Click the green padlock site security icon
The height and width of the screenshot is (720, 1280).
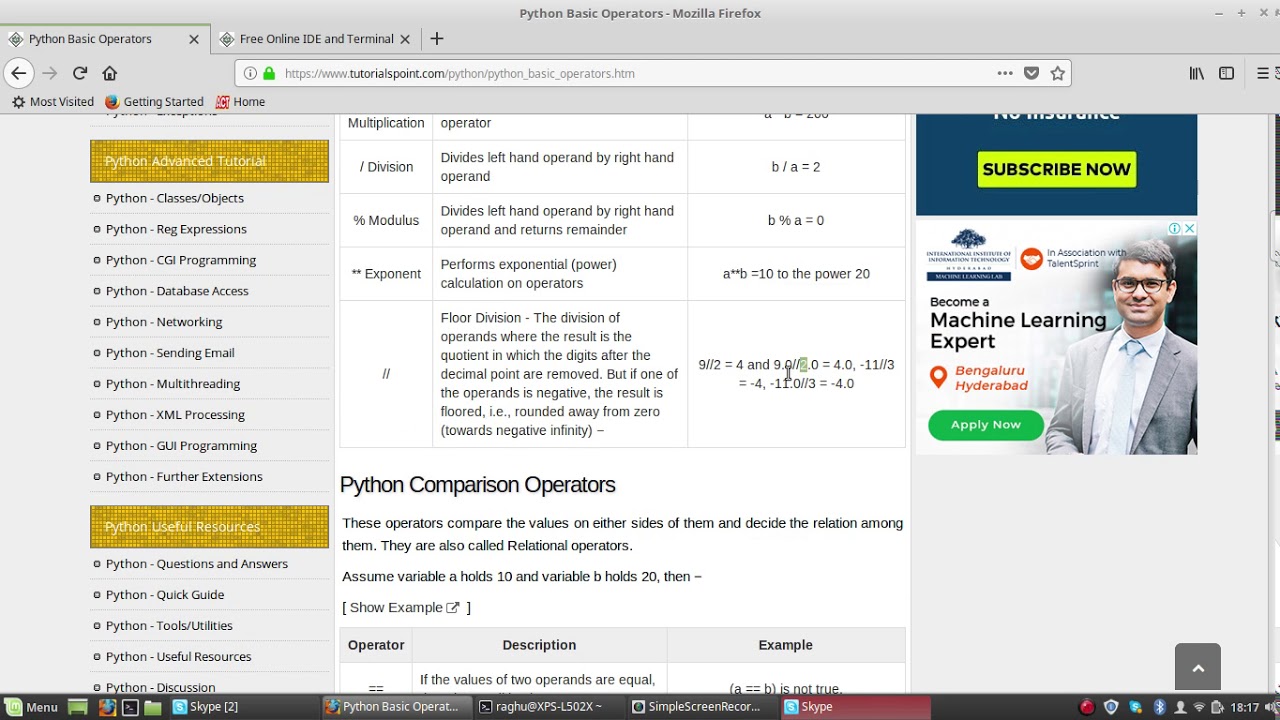coord(268,73)
